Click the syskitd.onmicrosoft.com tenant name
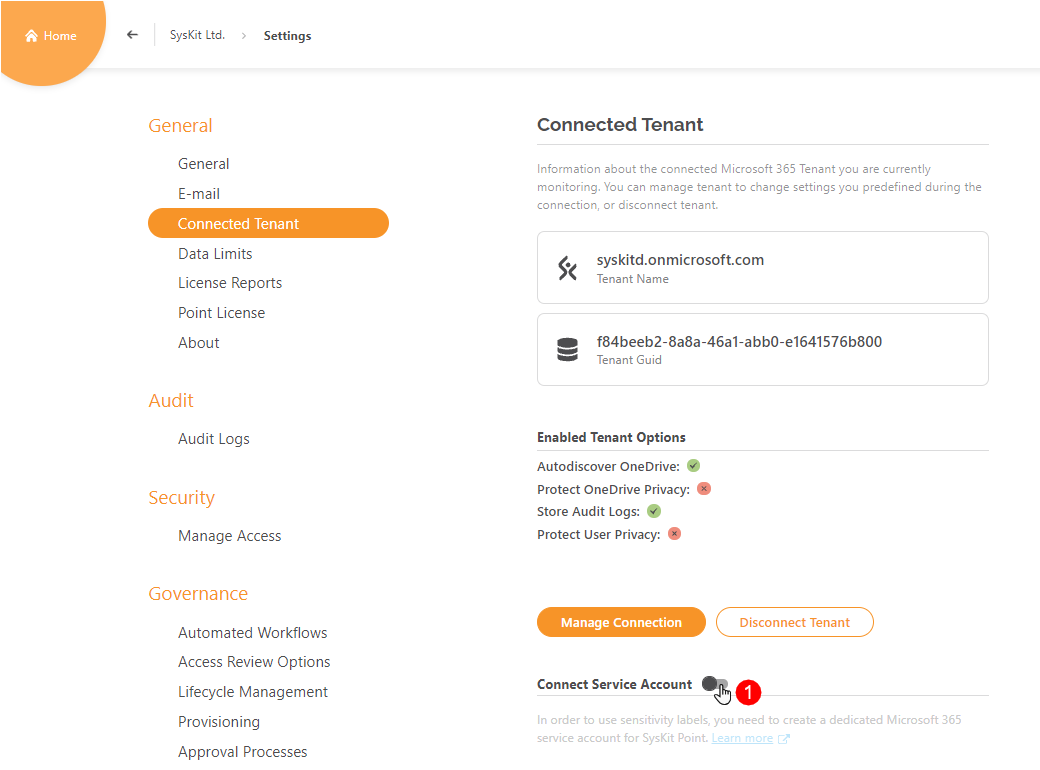This screenshot has height=770, width=1040. [680, 260]
